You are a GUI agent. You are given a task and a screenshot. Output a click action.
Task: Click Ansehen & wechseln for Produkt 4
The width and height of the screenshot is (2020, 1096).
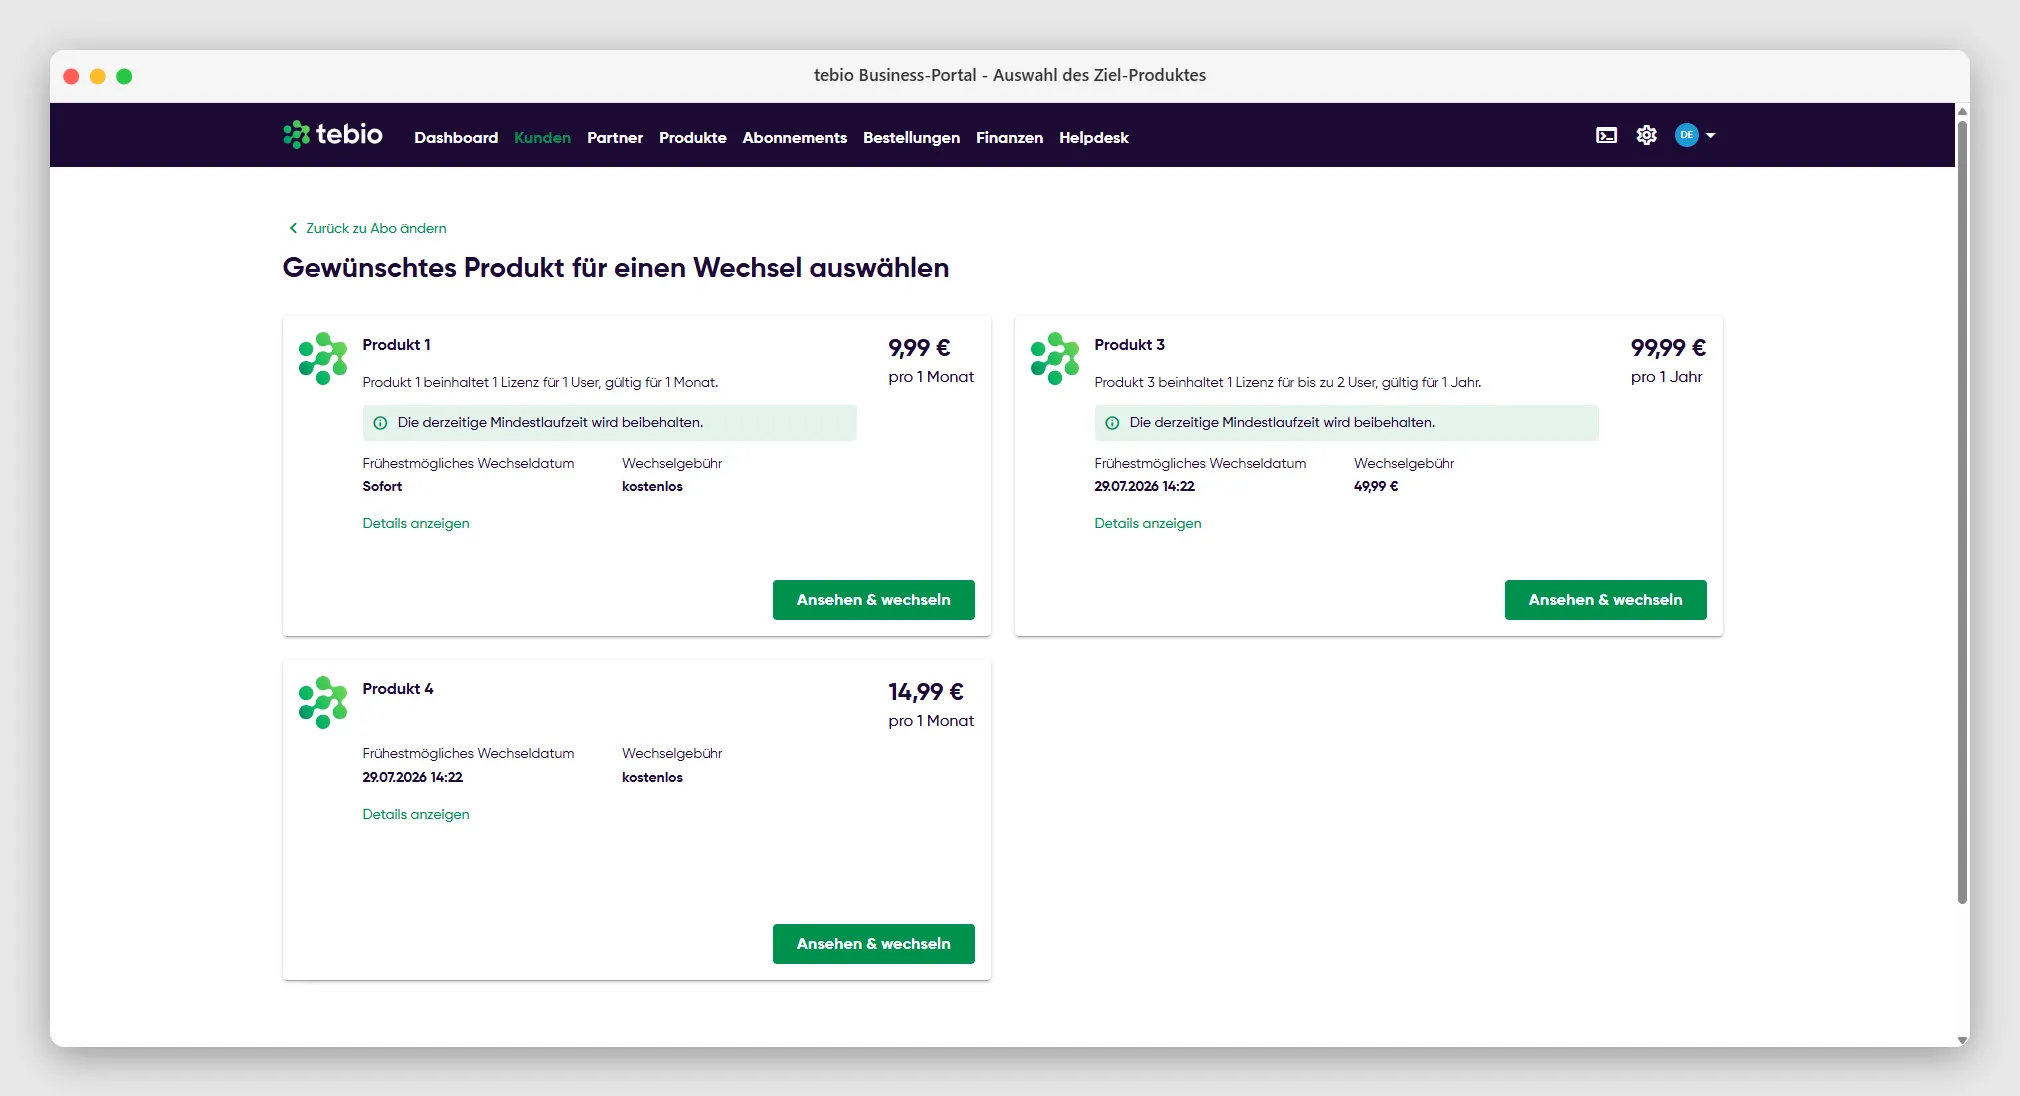pyautogui.click(x=874, y=944)
